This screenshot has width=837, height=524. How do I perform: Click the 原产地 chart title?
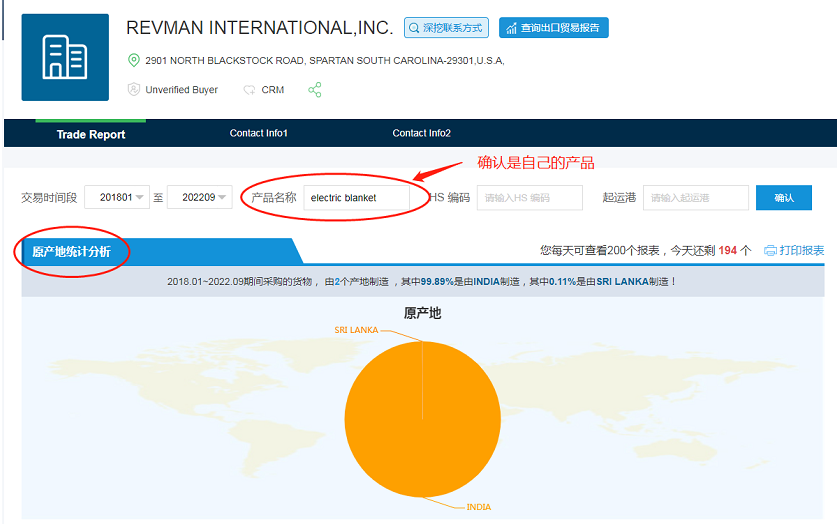[x=422, y=313]
